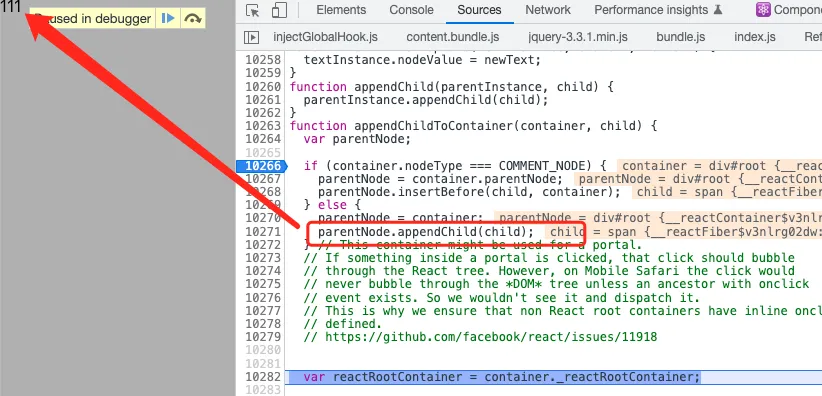The height and width of the screenshot is (396, 822).
Task: Open the Elements panel
Action: click(341, 10)
